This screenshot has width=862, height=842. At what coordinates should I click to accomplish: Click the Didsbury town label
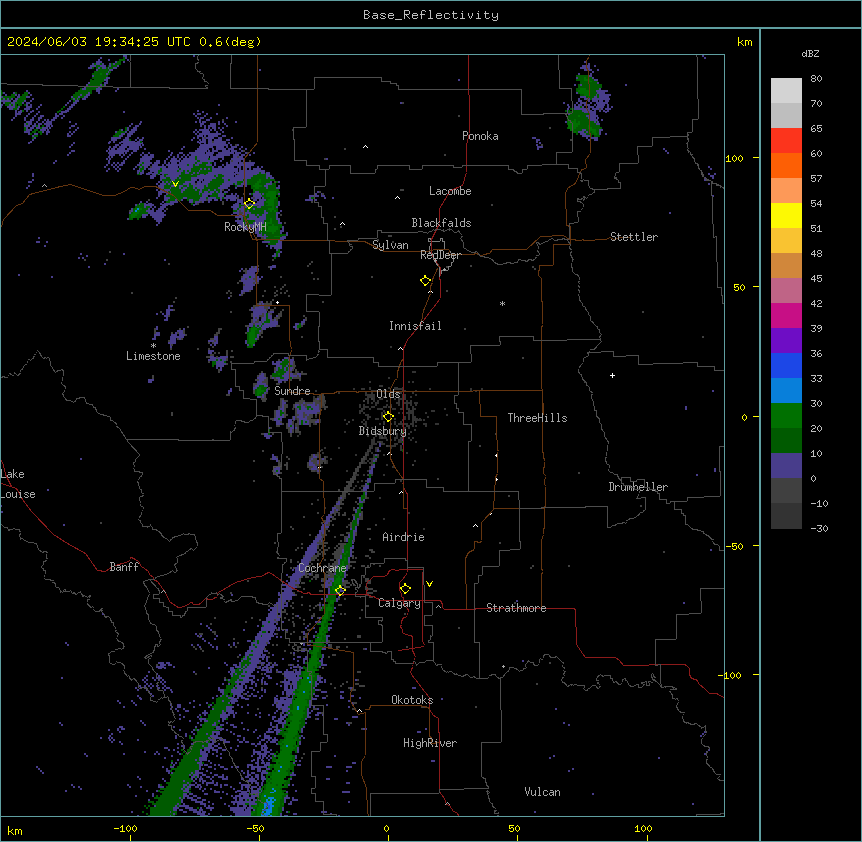pyautogui.click(x=383, y=431)
